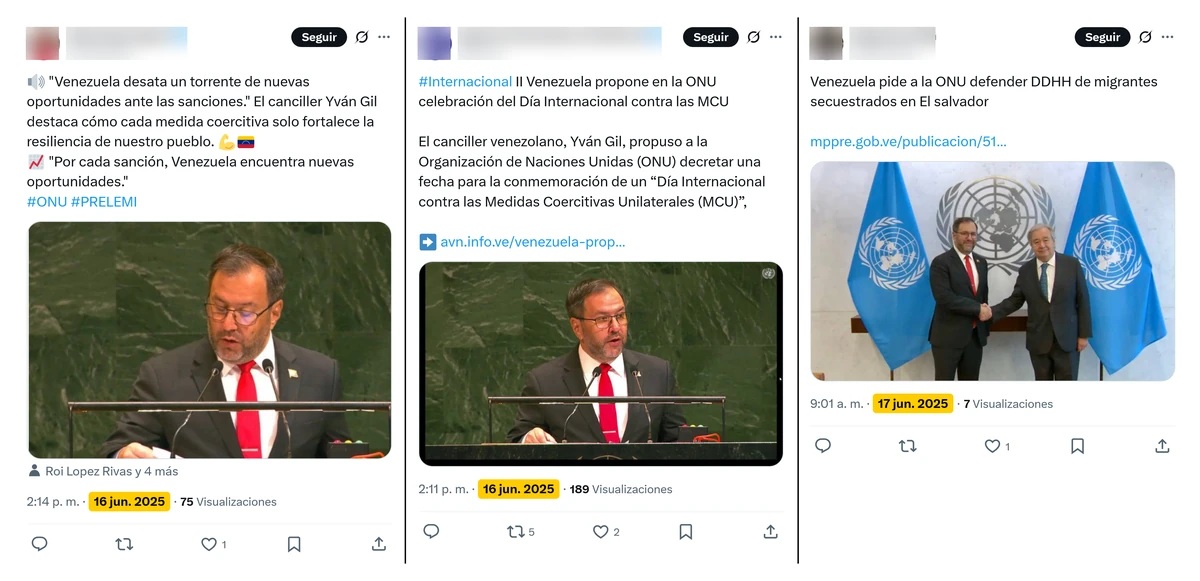This screenshot has width=1200, height=581.
Task: Repost the middle post with 5 reposts
Action: pyautogui.click(x=520, y=532)
